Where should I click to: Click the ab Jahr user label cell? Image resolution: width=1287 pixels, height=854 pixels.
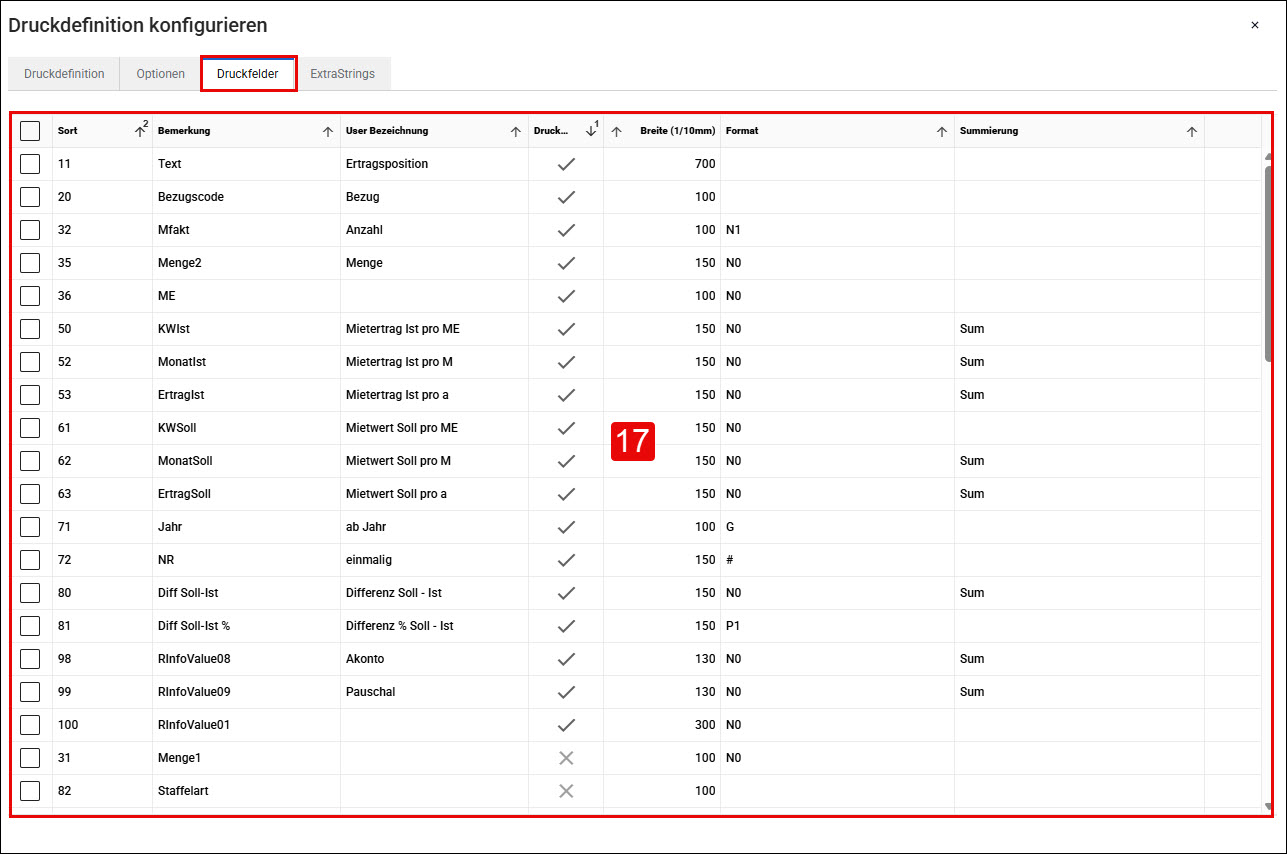pyautogui.click(x=434, y=527)
